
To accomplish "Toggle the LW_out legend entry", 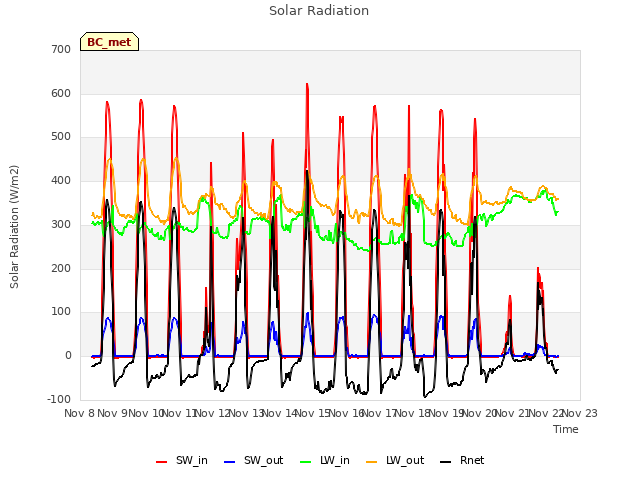I will 395,460.
